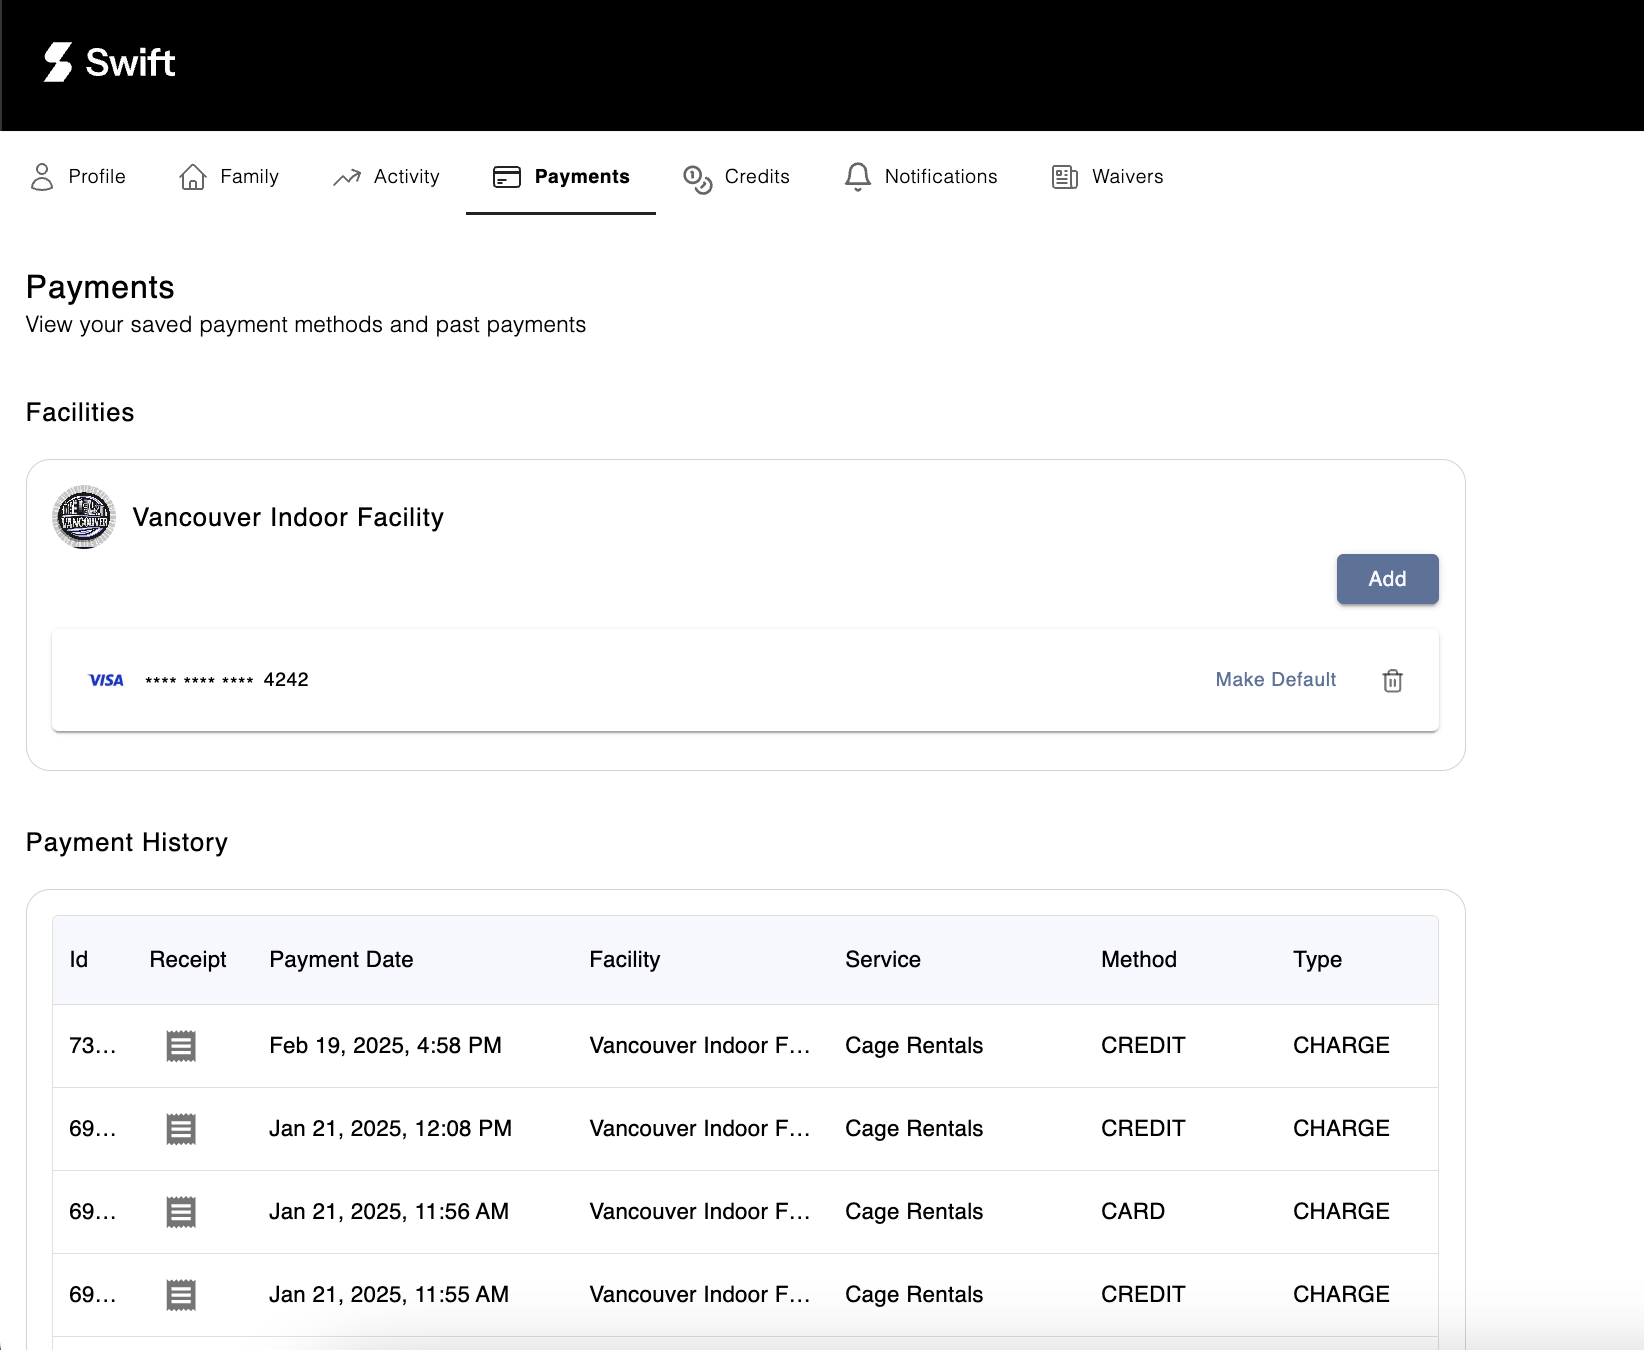Select the Credits tab
Viewport: 1644px width, 1350px height.
[736, 177]
